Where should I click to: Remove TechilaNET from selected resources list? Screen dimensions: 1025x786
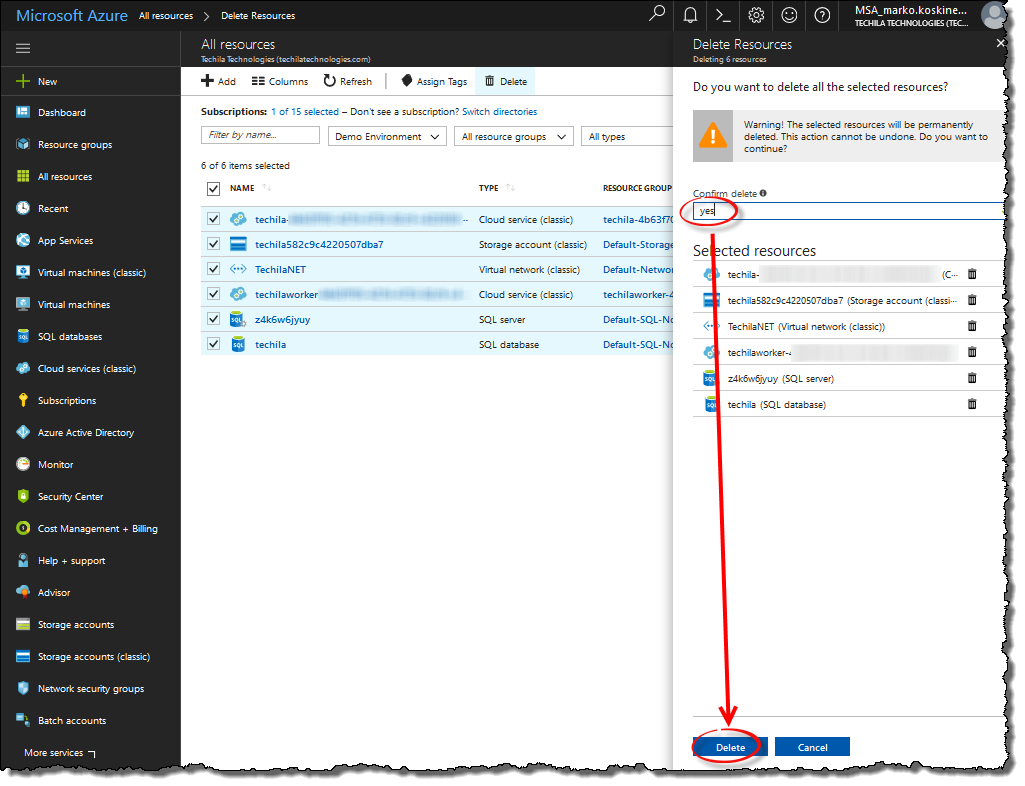pyautogui.click(x=972, y=326)
